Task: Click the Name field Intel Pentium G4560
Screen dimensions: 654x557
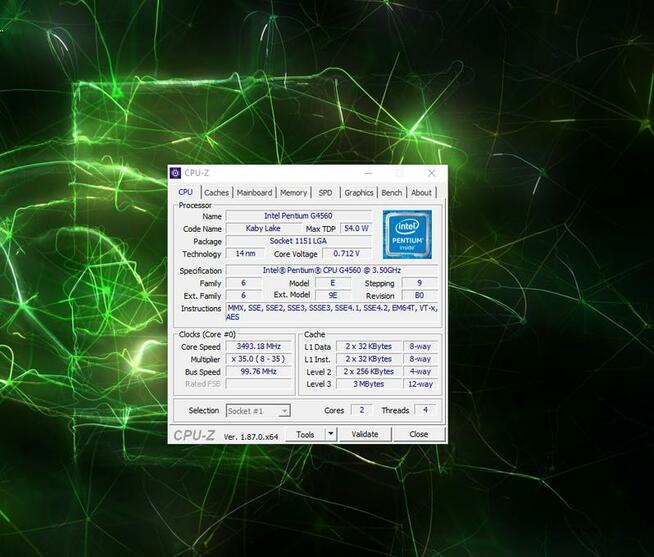Action: tap(298, 216)
